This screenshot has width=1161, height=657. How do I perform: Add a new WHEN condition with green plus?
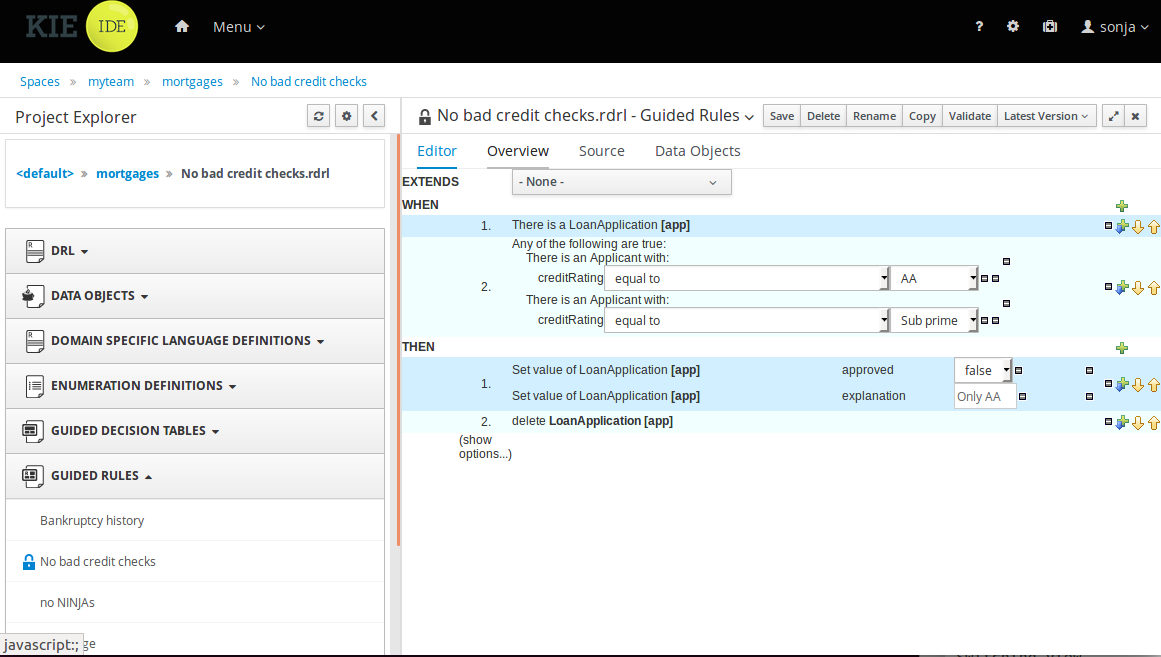(x=1122, y=206)
